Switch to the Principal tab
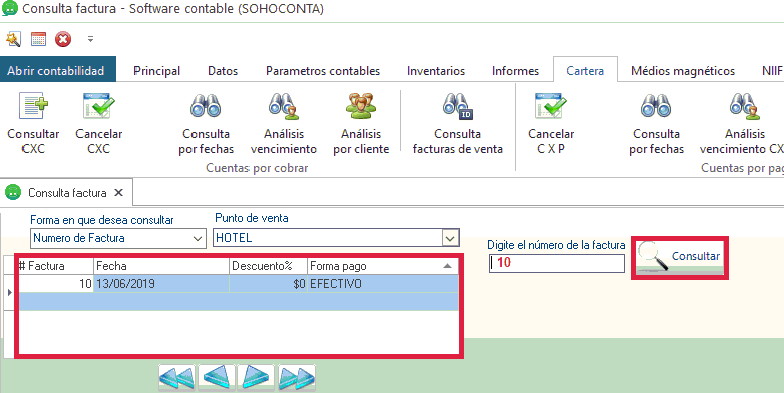The height and width of the screenshot is (393, 784). 156,70
